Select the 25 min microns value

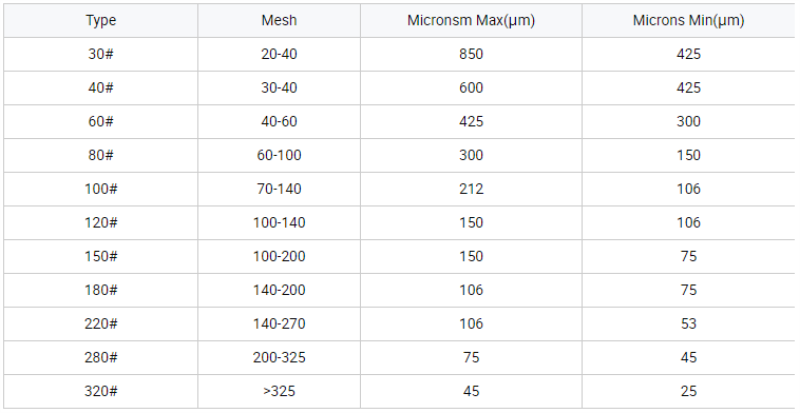pos(688,391)
